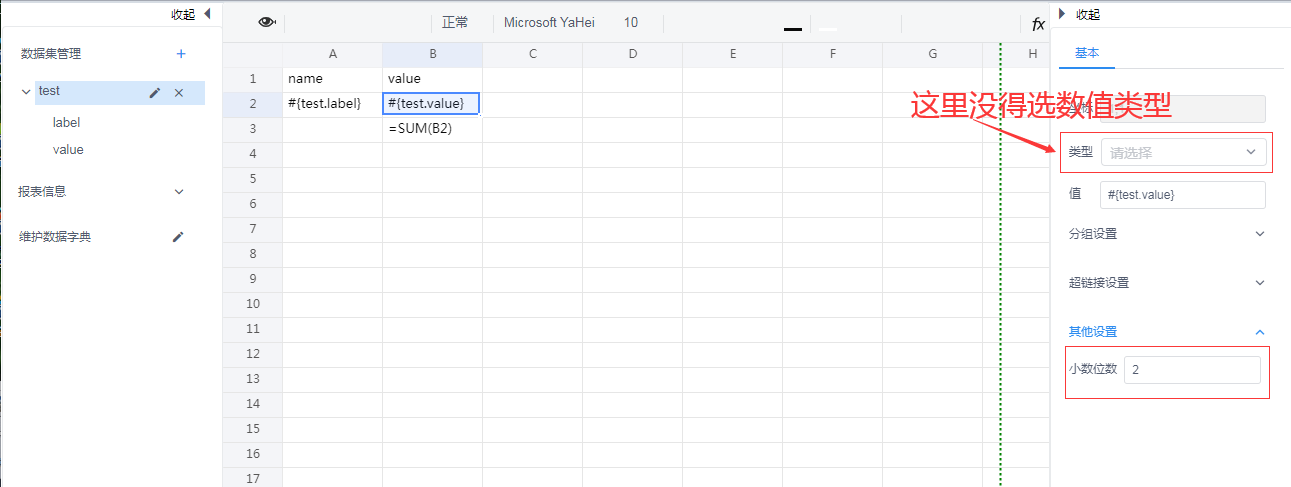Select row 3 header

click(252, 129)
